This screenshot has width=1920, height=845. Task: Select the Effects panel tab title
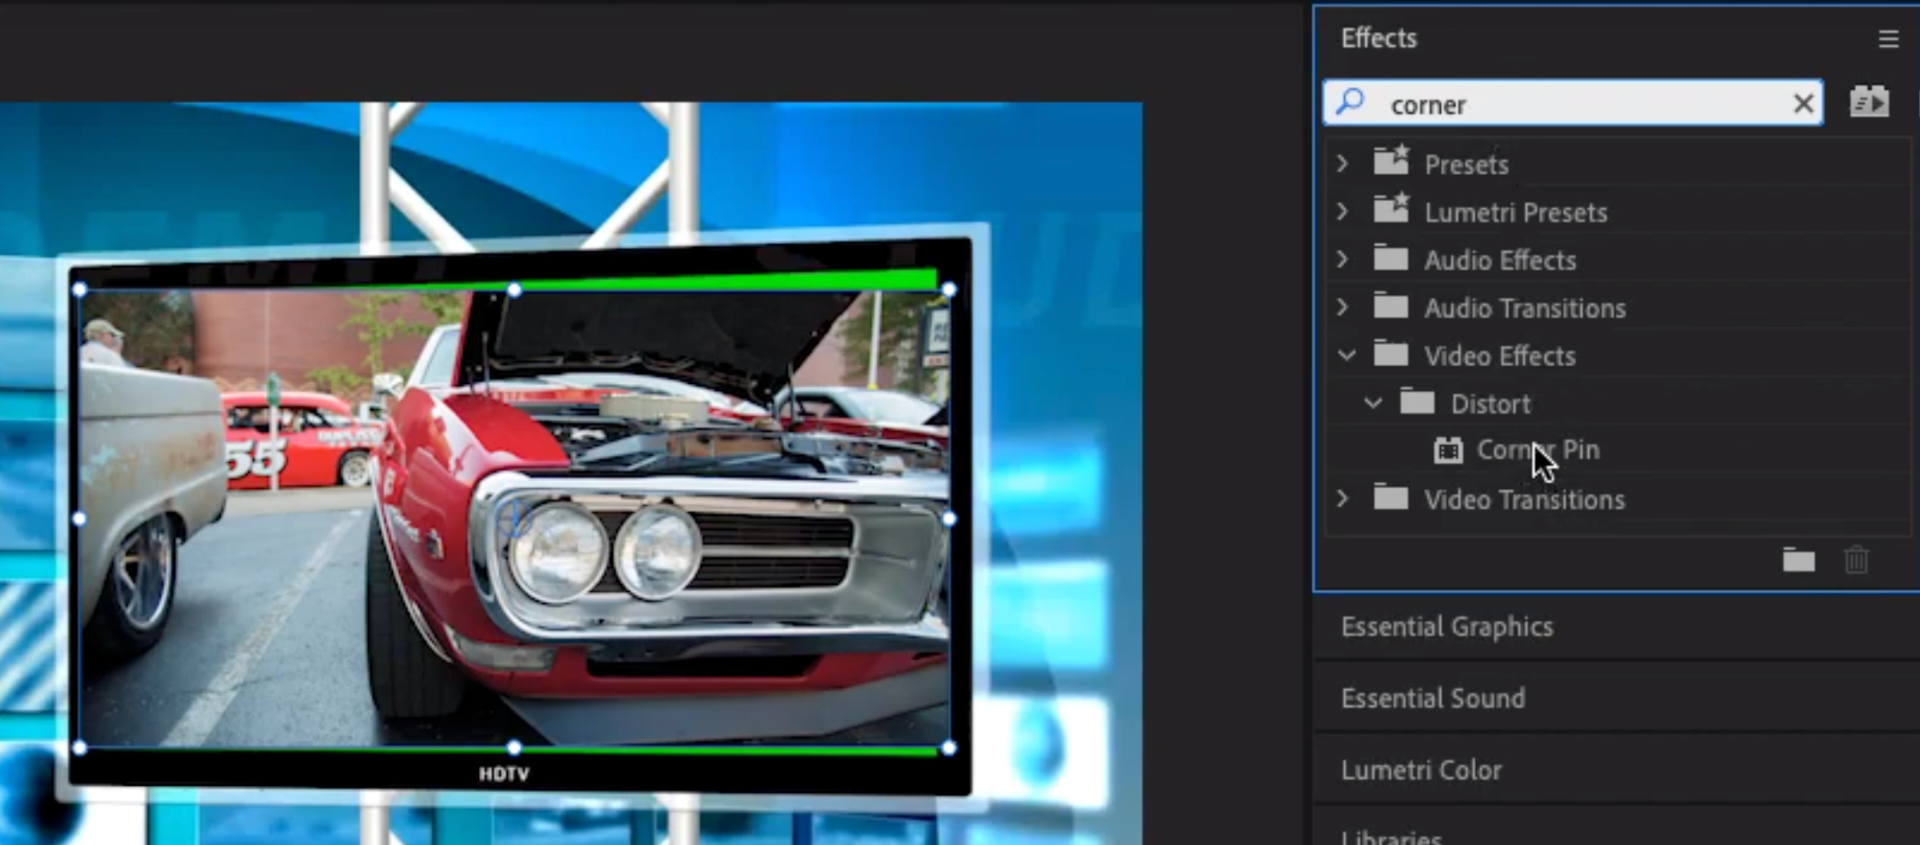(1379, 38)
